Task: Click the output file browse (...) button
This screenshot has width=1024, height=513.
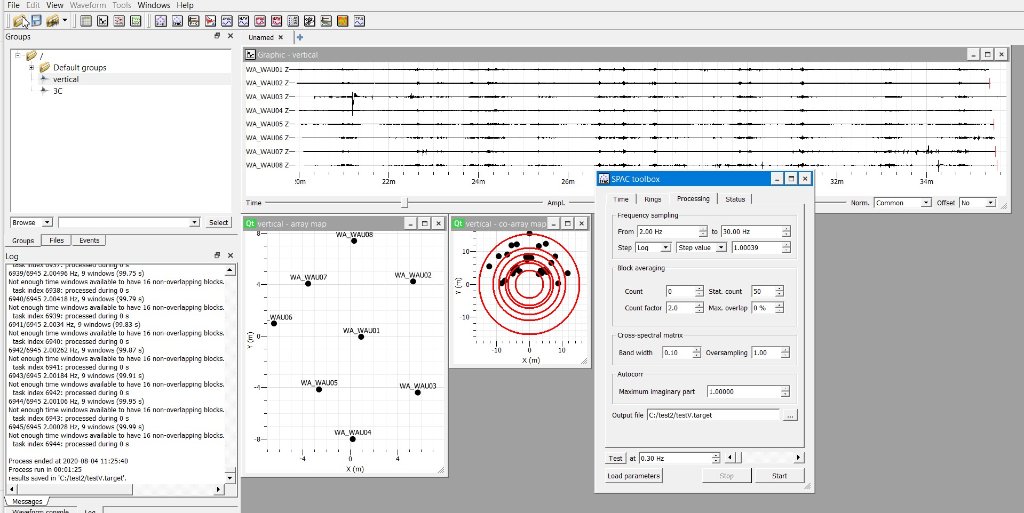Action: click(x=791, y=415)
